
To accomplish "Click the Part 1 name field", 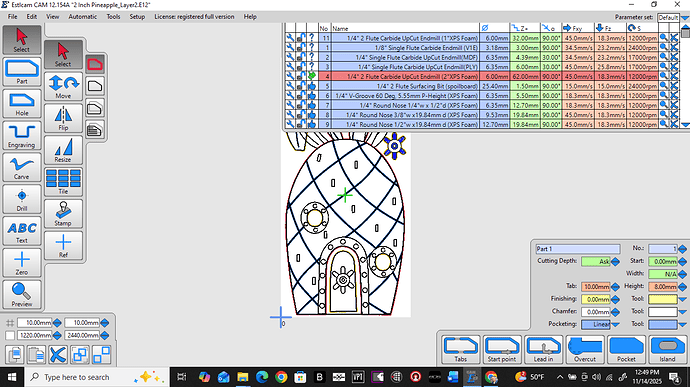I will (578, 249).
